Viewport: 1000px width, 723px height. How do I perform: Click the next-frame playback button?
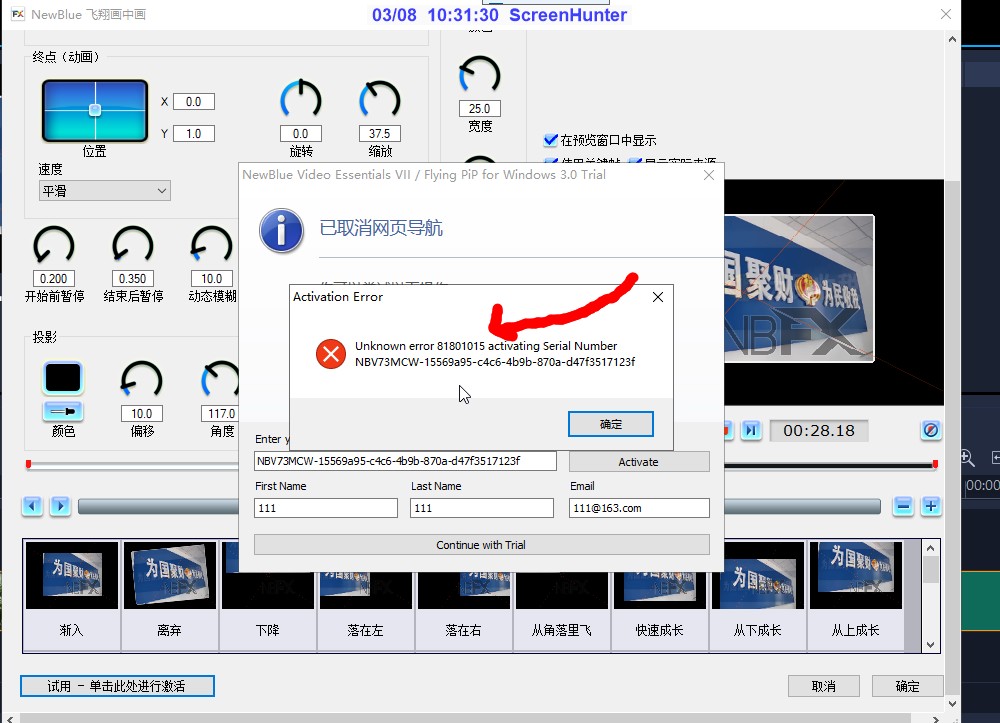point(751,430)
